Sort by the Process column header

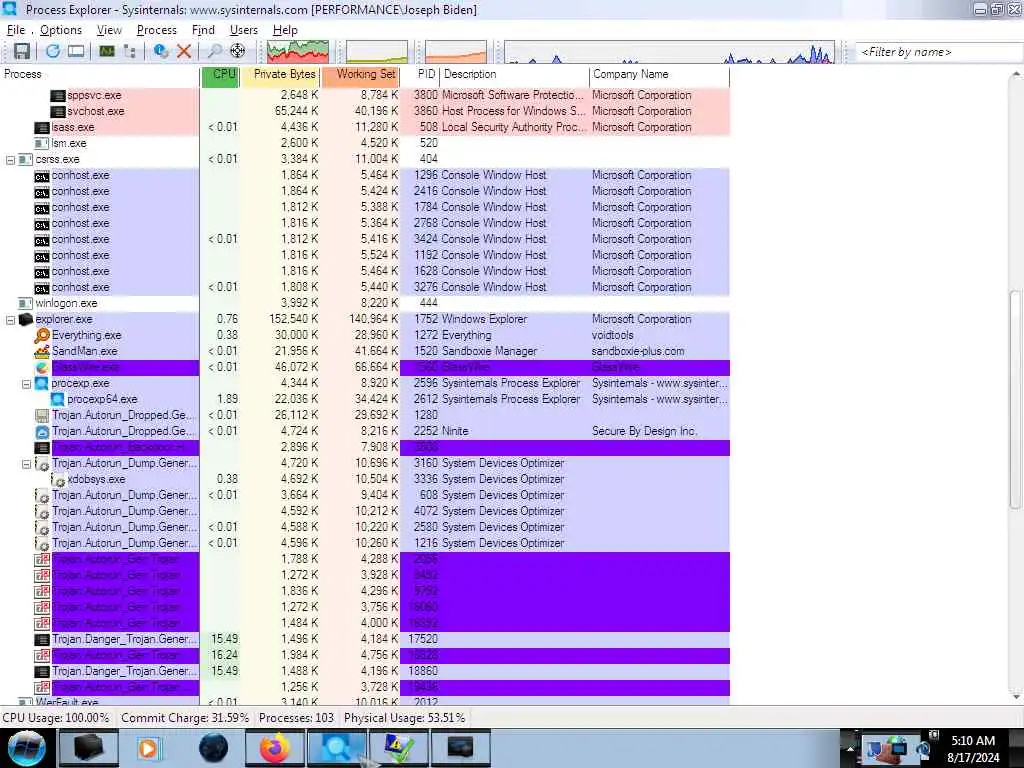point(100,74)
